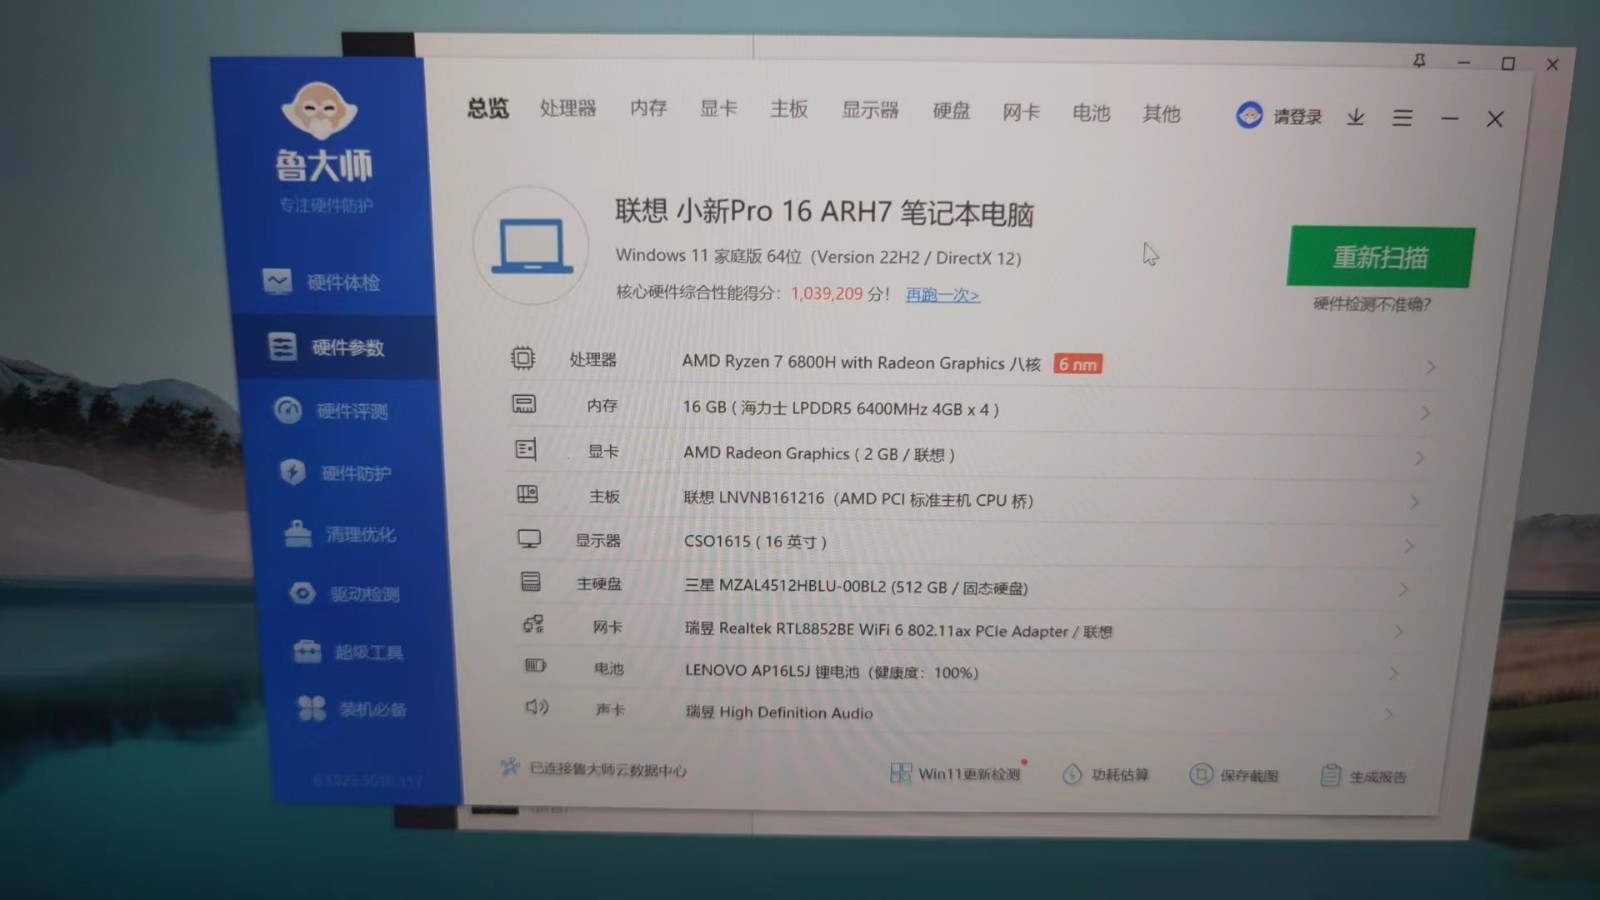Click 16 GB LPDDR5 memory text
The width and height of the screenshot is (1600, 900).
click(x=840, y=408)
